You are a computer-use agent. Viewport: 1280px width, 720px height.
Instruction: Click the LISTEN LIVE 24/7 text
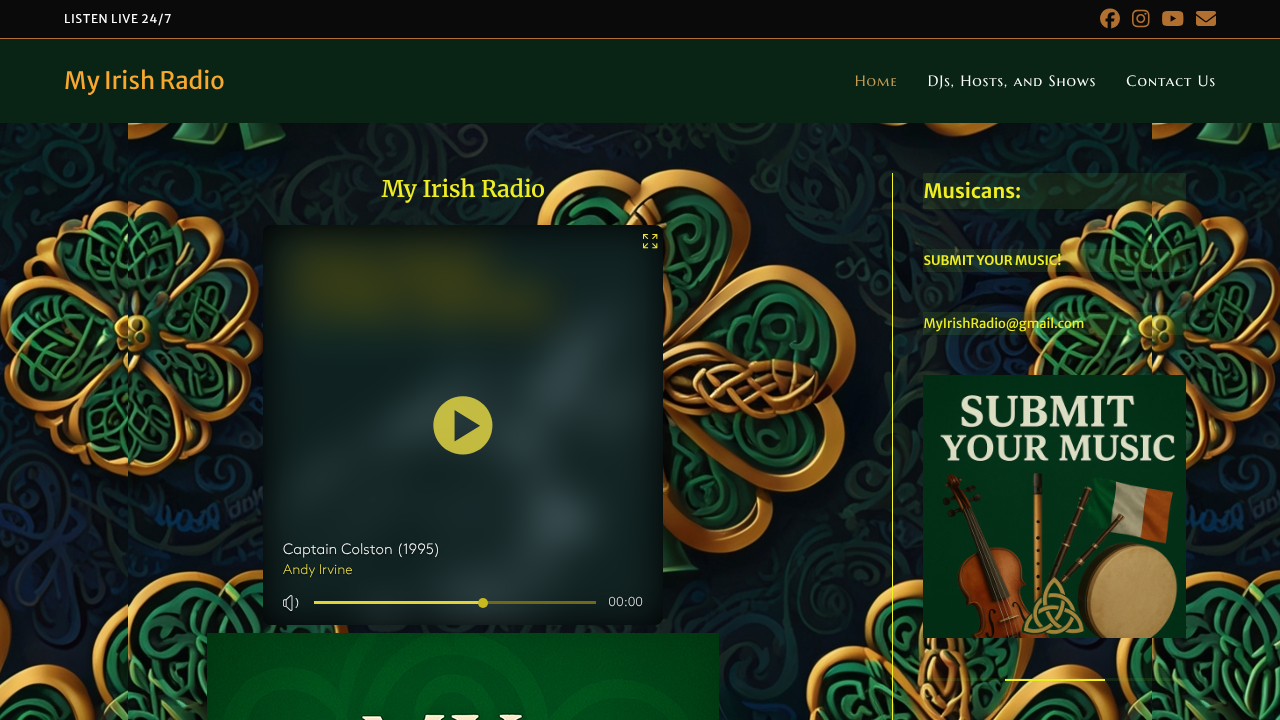click(x=117, y=18)
